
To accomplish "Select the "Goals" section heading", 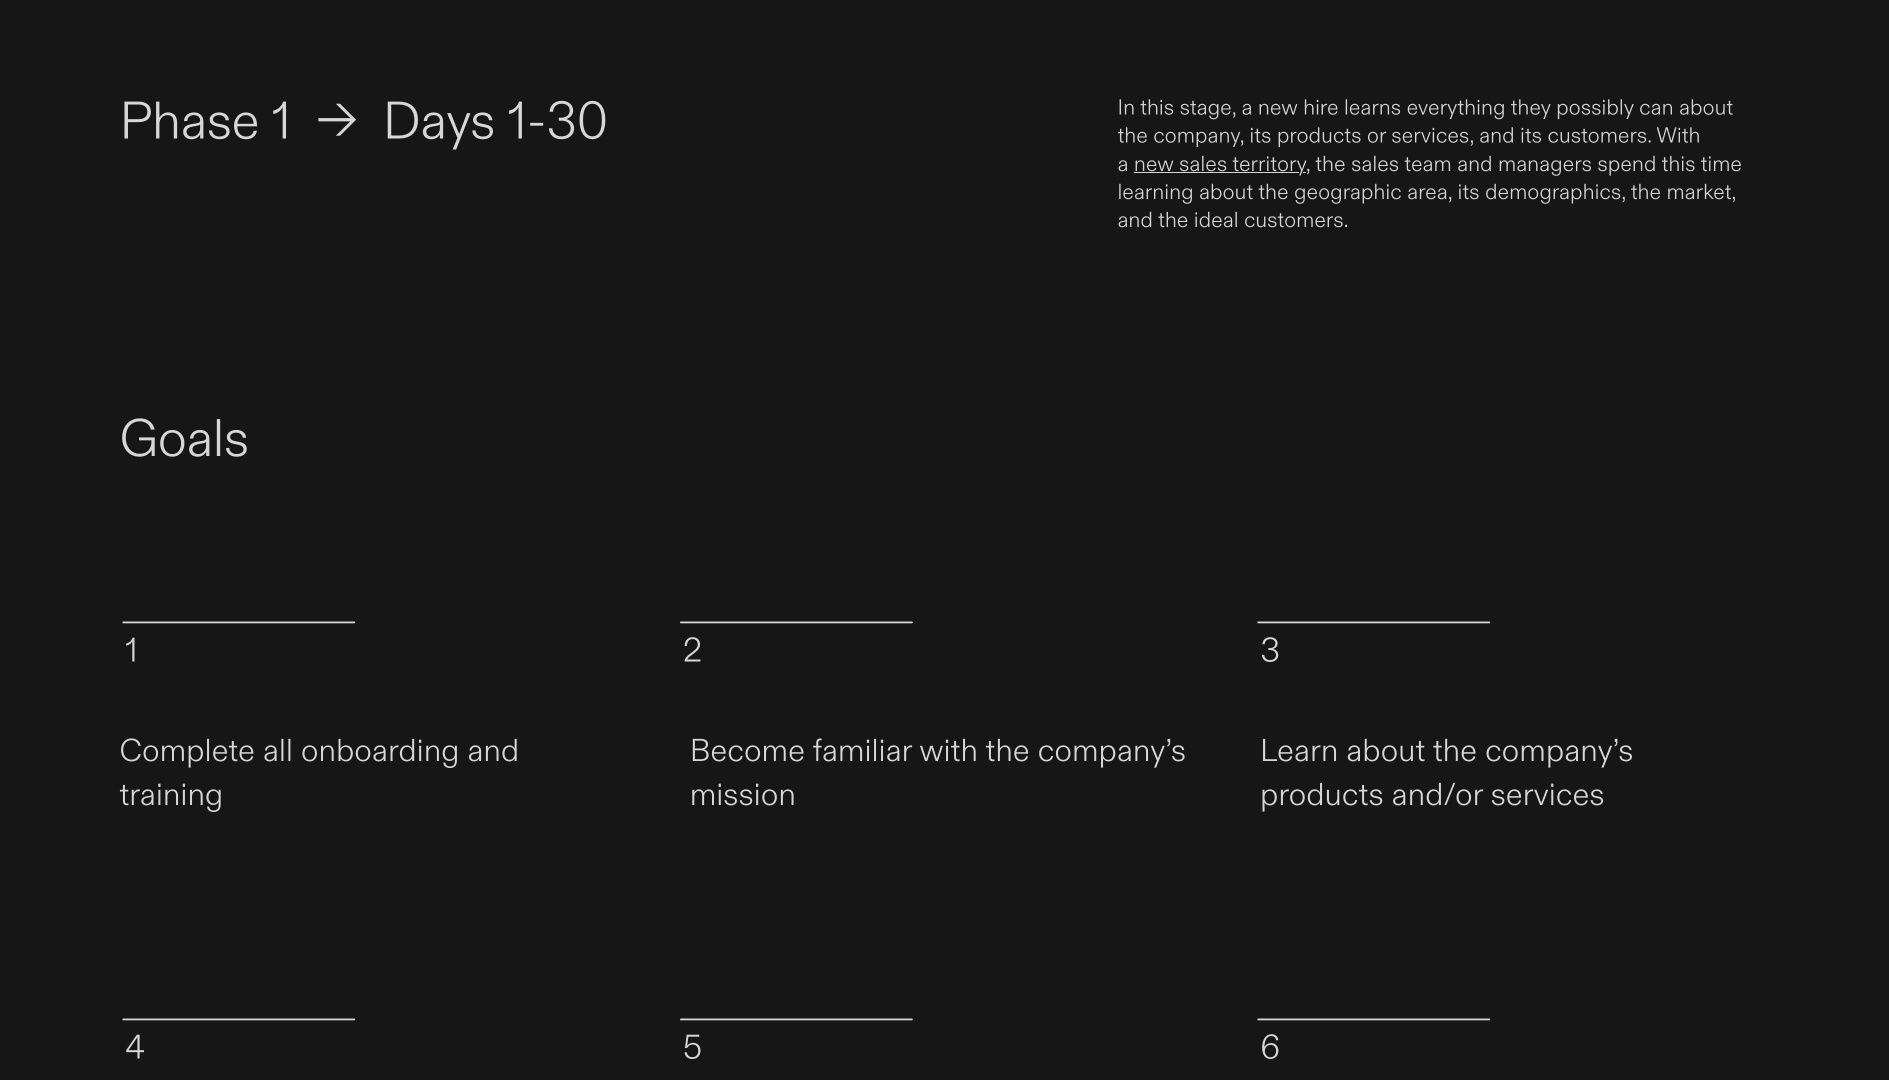I will [x=184, y=439].
